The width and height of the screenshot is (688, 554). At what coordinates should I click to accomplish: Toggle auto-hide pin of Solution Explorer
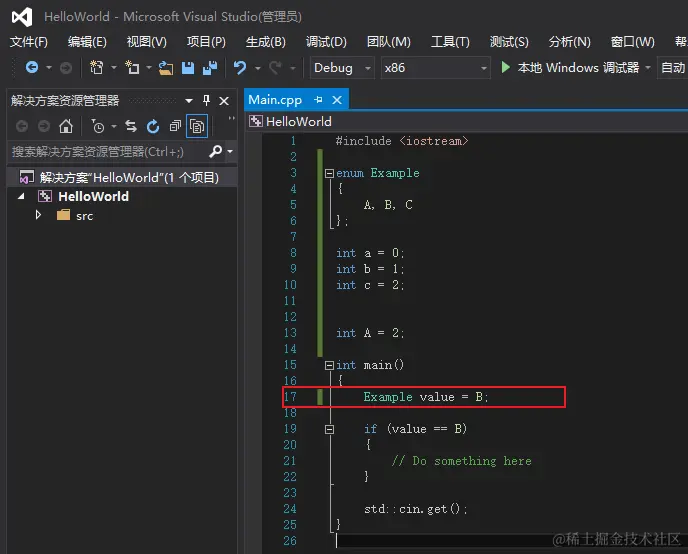point(206,101)
